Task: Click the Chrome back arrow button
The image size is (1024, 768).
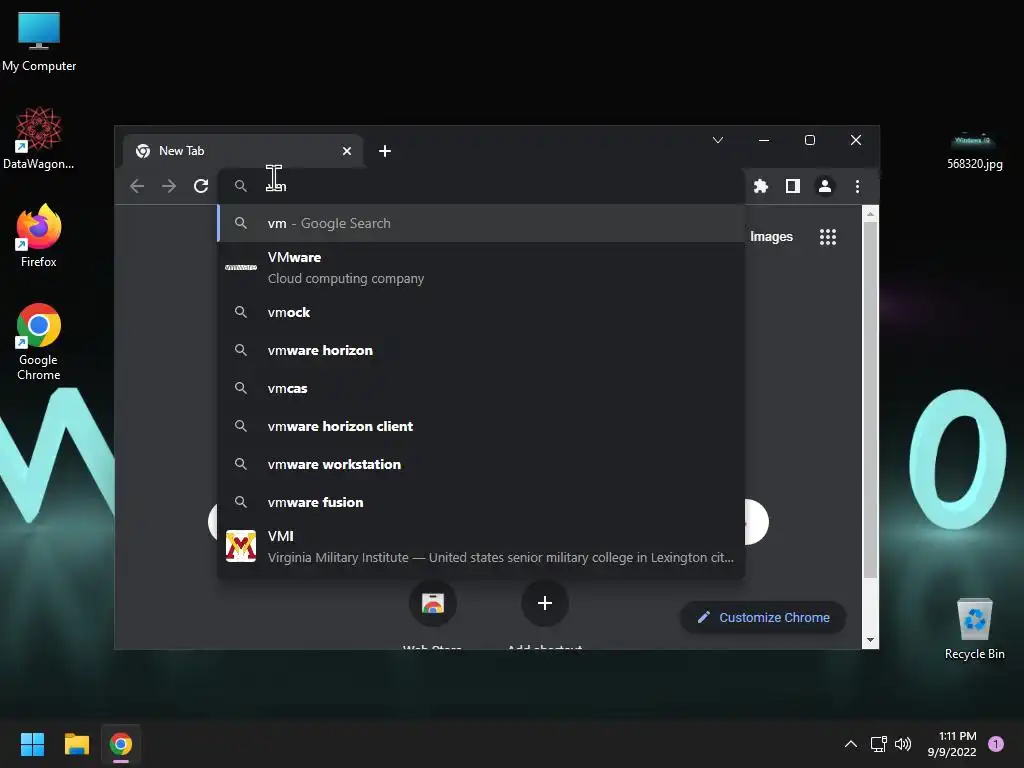Action: click(137, 186)
